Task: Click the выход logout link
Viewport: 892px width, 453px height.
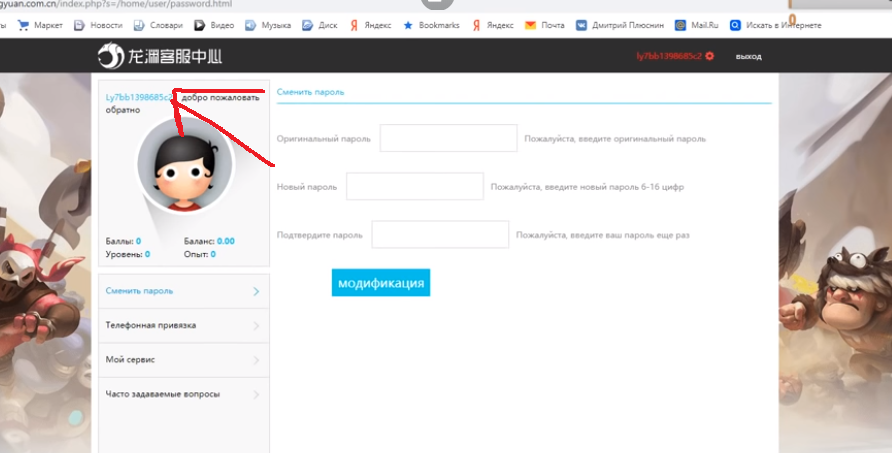Action: 748,56
